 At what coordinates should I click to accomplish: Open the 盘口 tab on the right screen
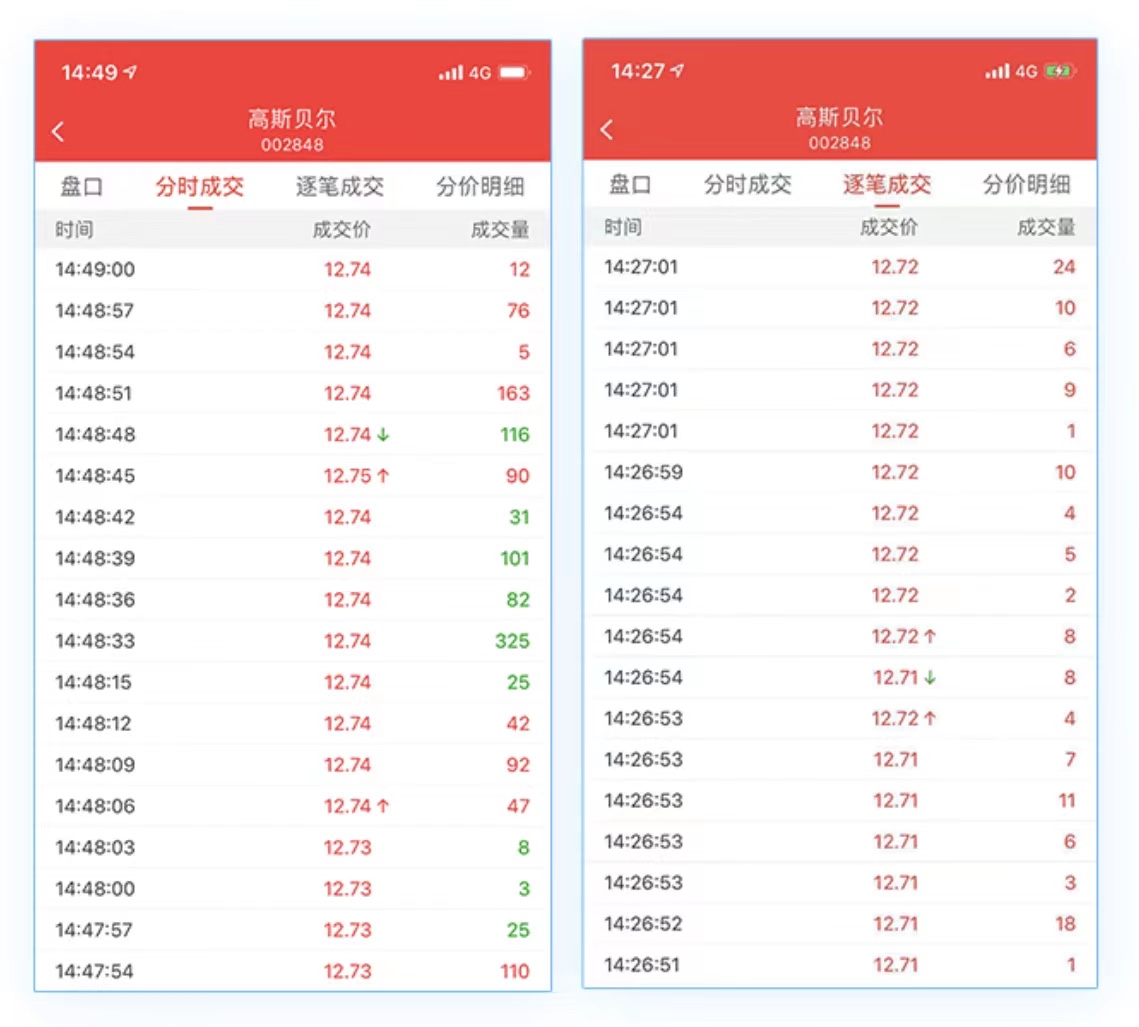(629, 185)
